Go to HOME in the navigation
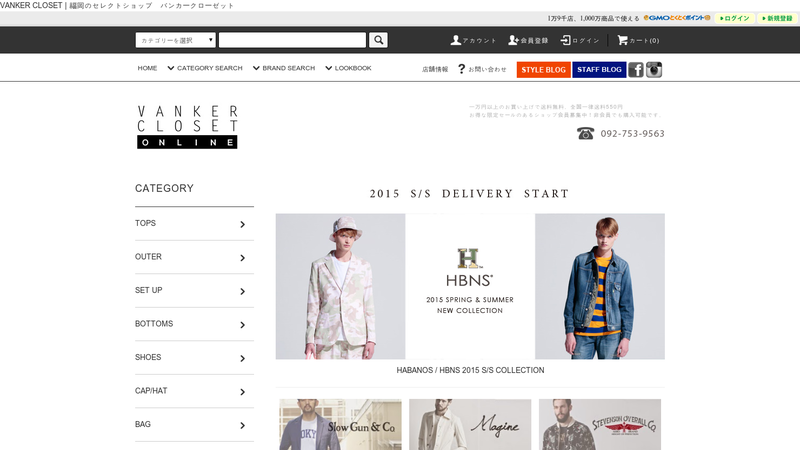This screenshot has height=450, width=800. pos(147,68)
